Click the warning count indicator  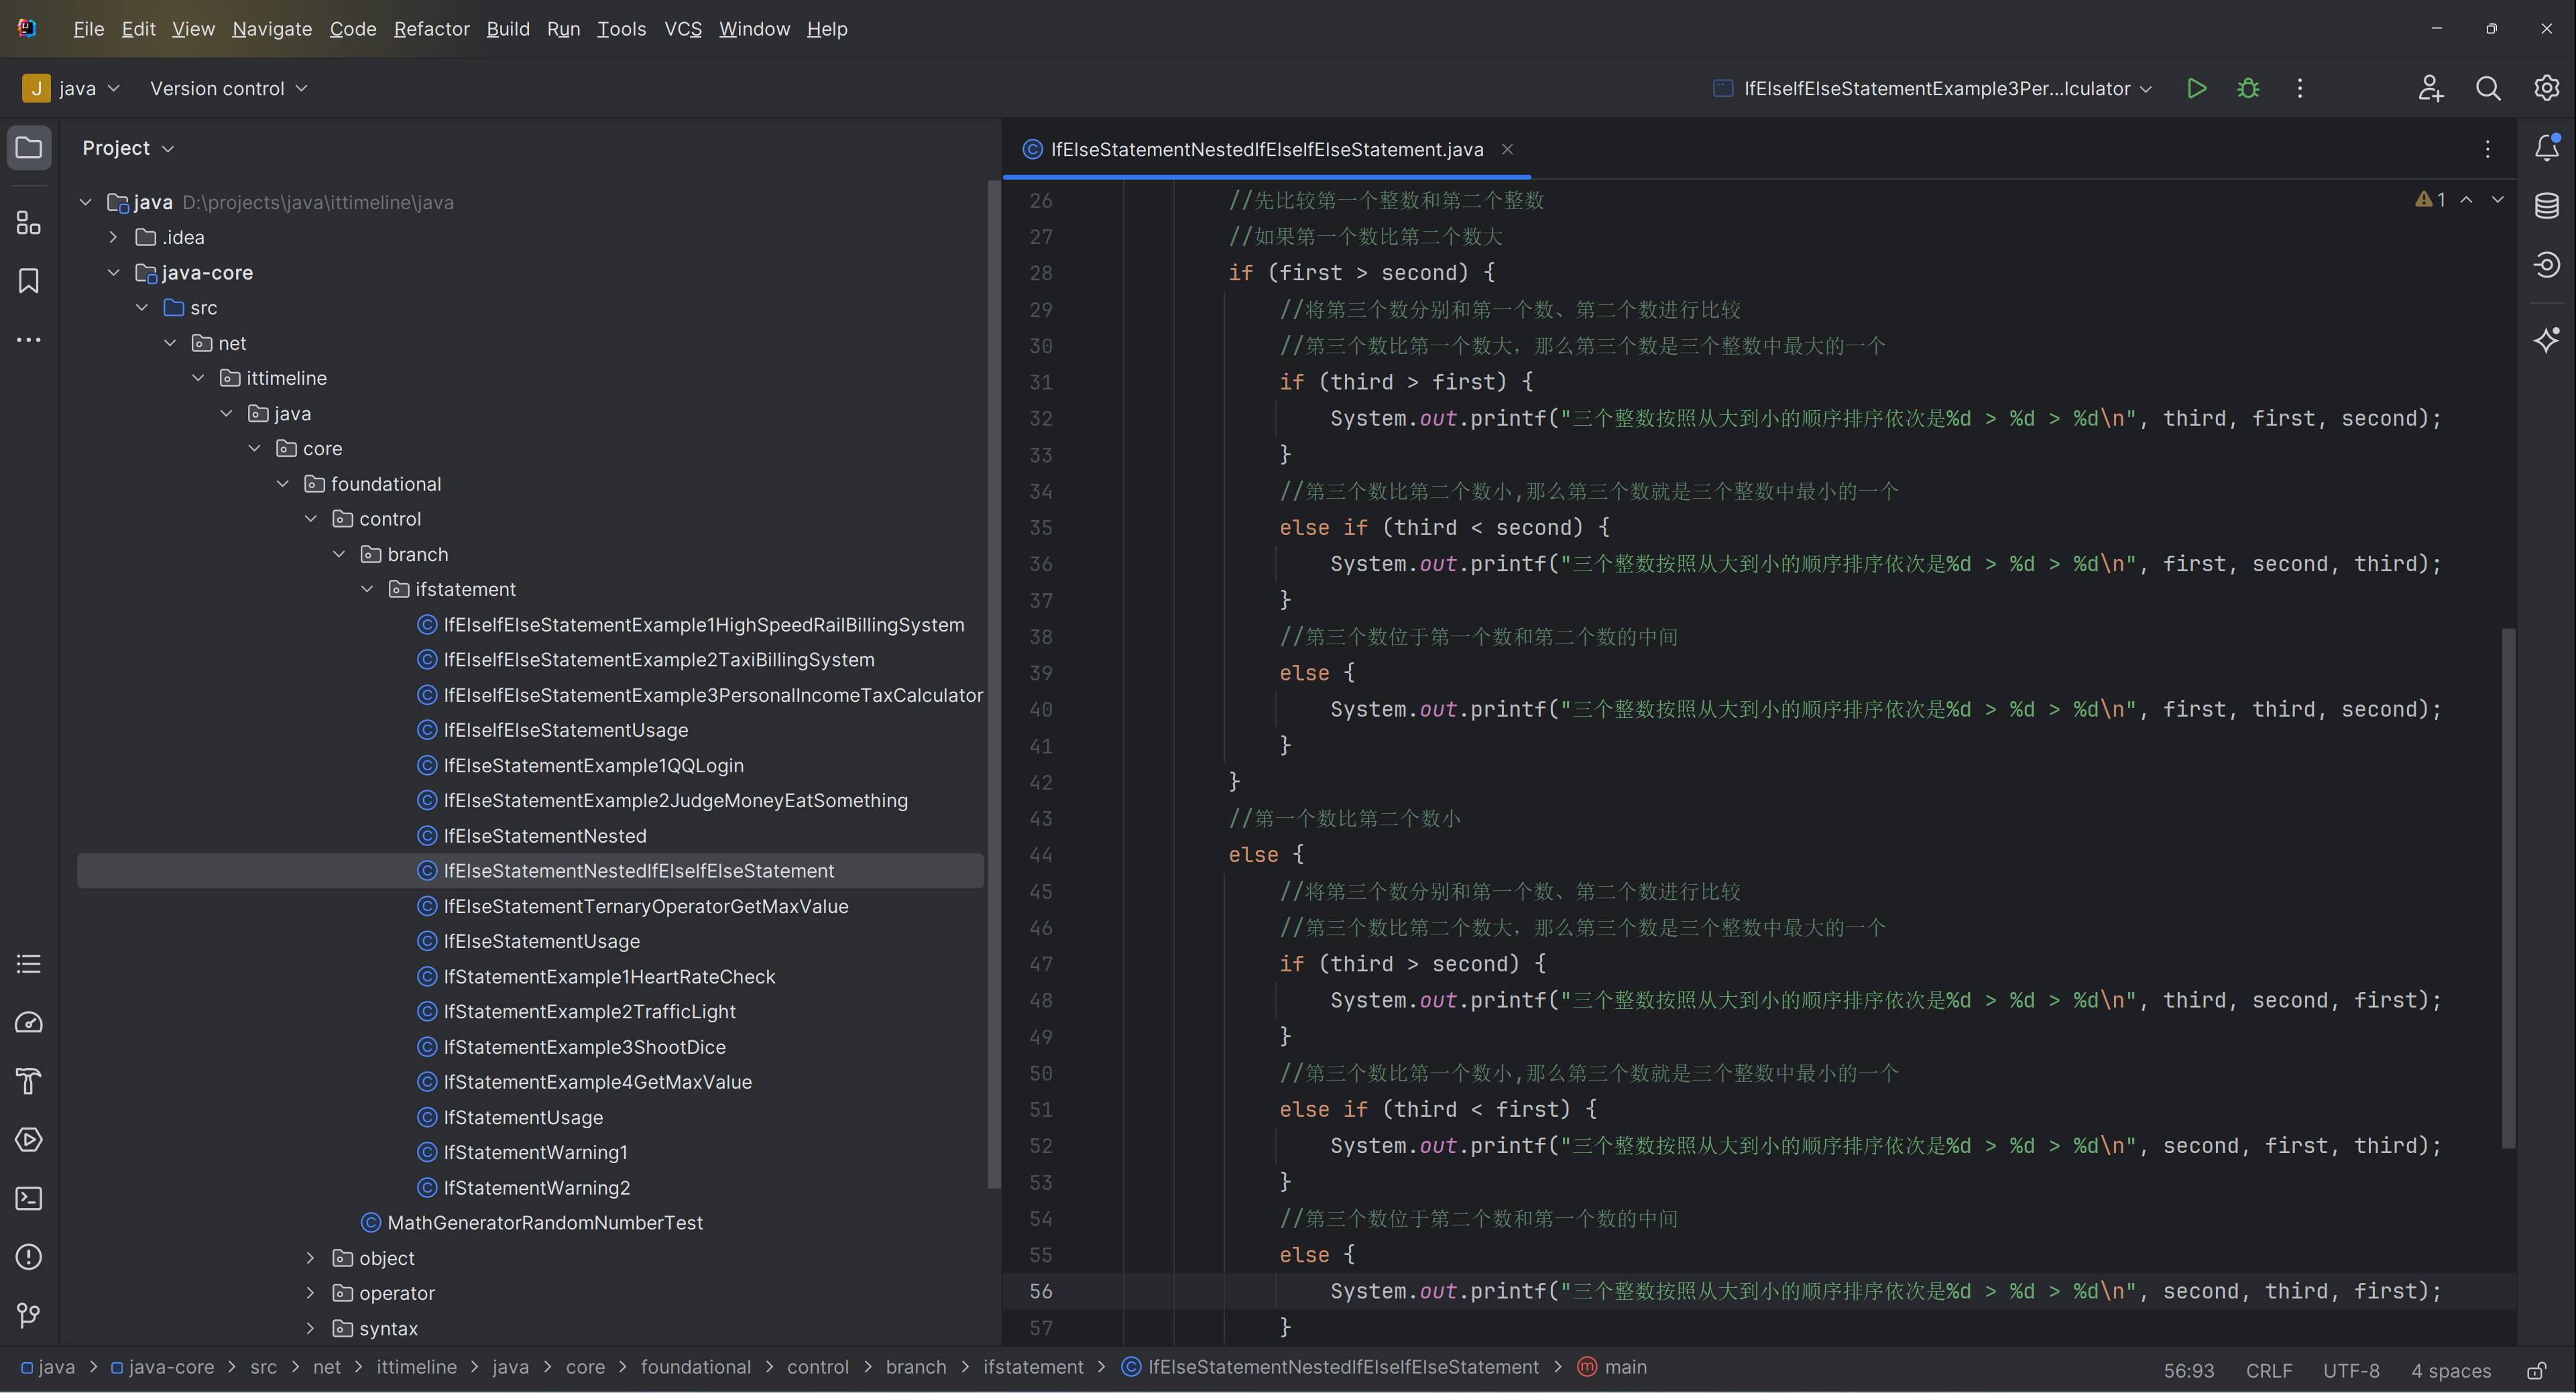pos(2430,200)
